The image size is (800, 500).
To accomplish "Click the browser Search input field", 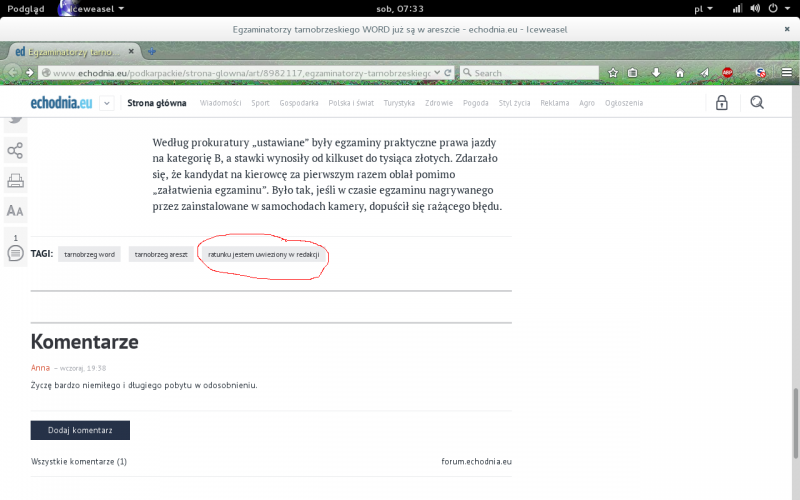I will point(533,73).
